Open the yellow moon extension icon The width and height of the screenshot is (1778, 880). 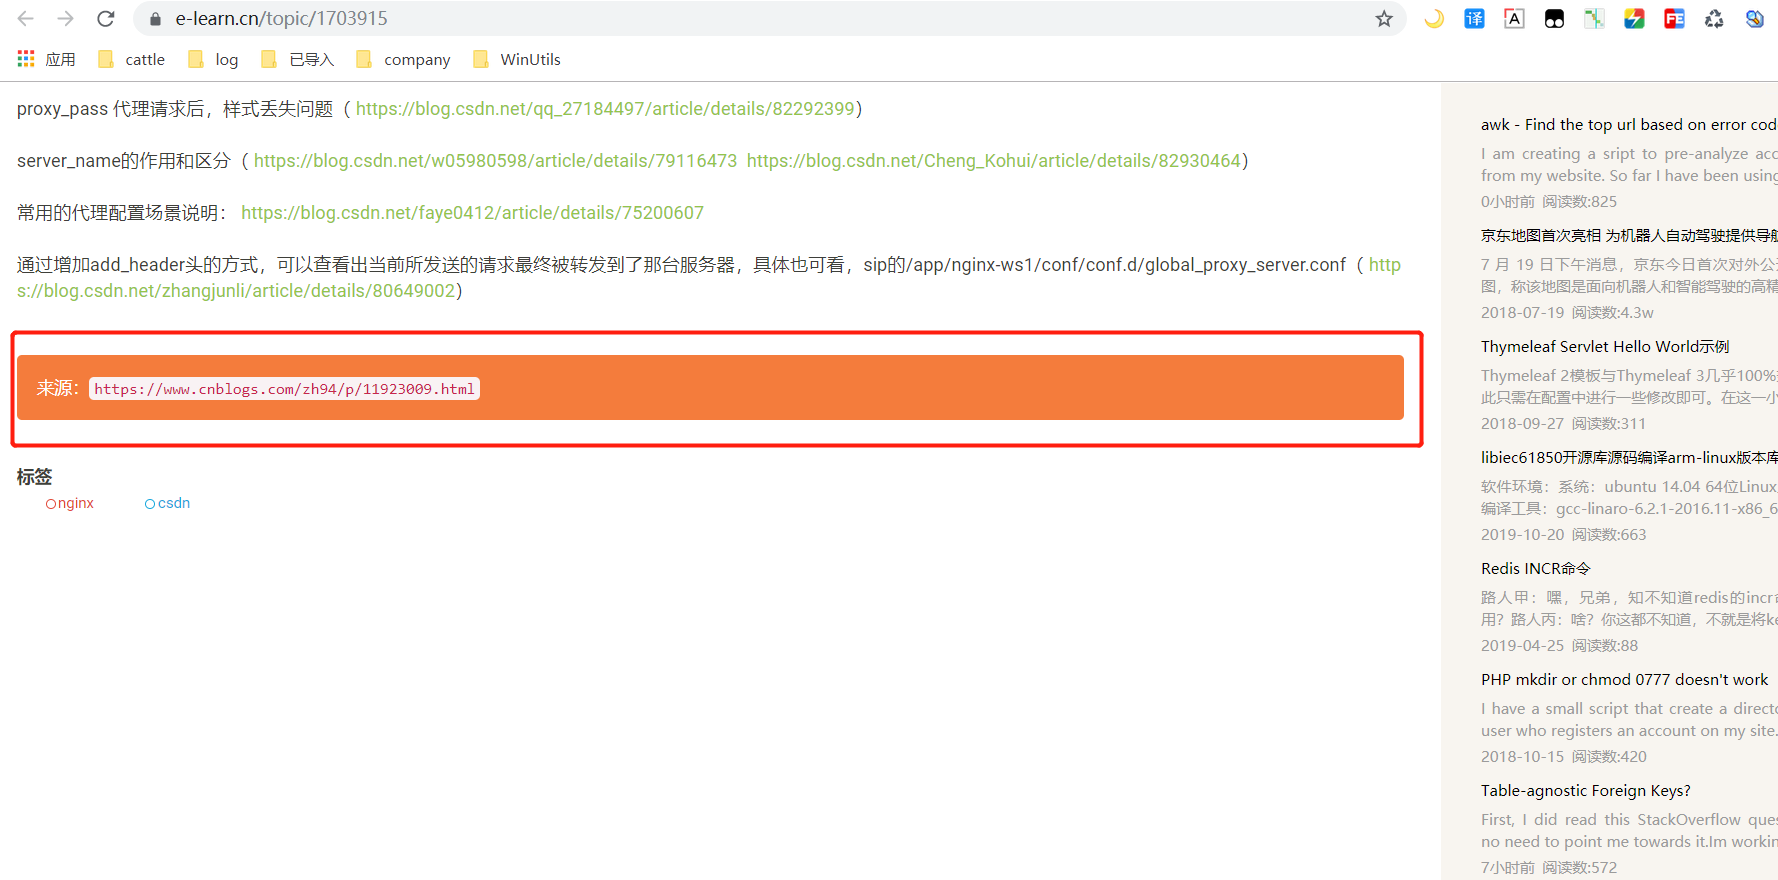pyautogui.click(x=1434, y=19)
